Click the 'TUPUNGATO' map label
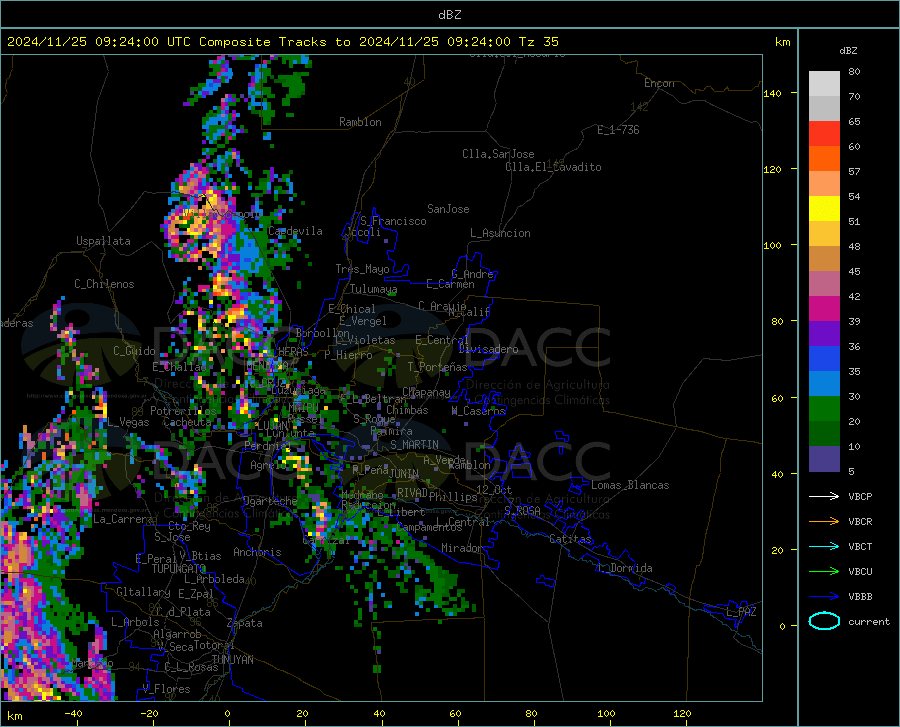The image size is (900, 727). point(179,569)
